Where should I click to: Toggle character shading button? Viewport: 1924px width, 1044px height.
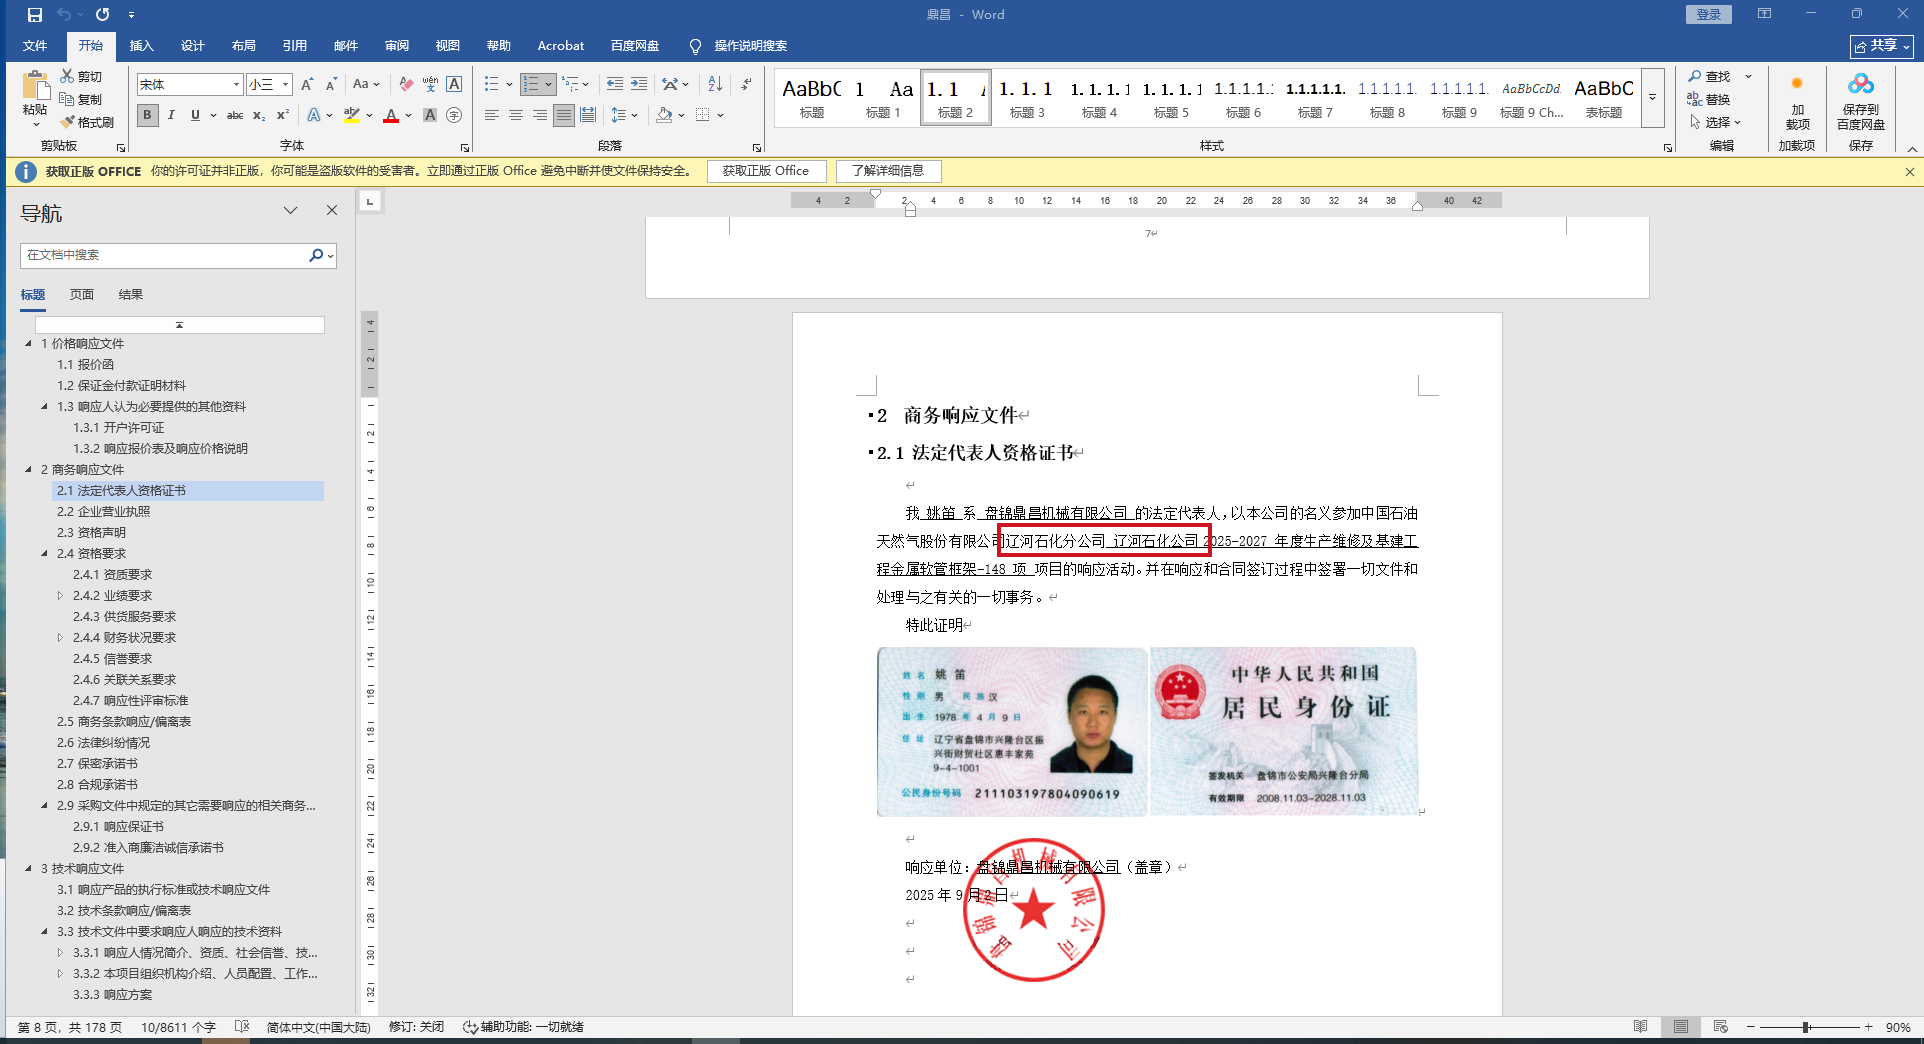tap(430, 116)
